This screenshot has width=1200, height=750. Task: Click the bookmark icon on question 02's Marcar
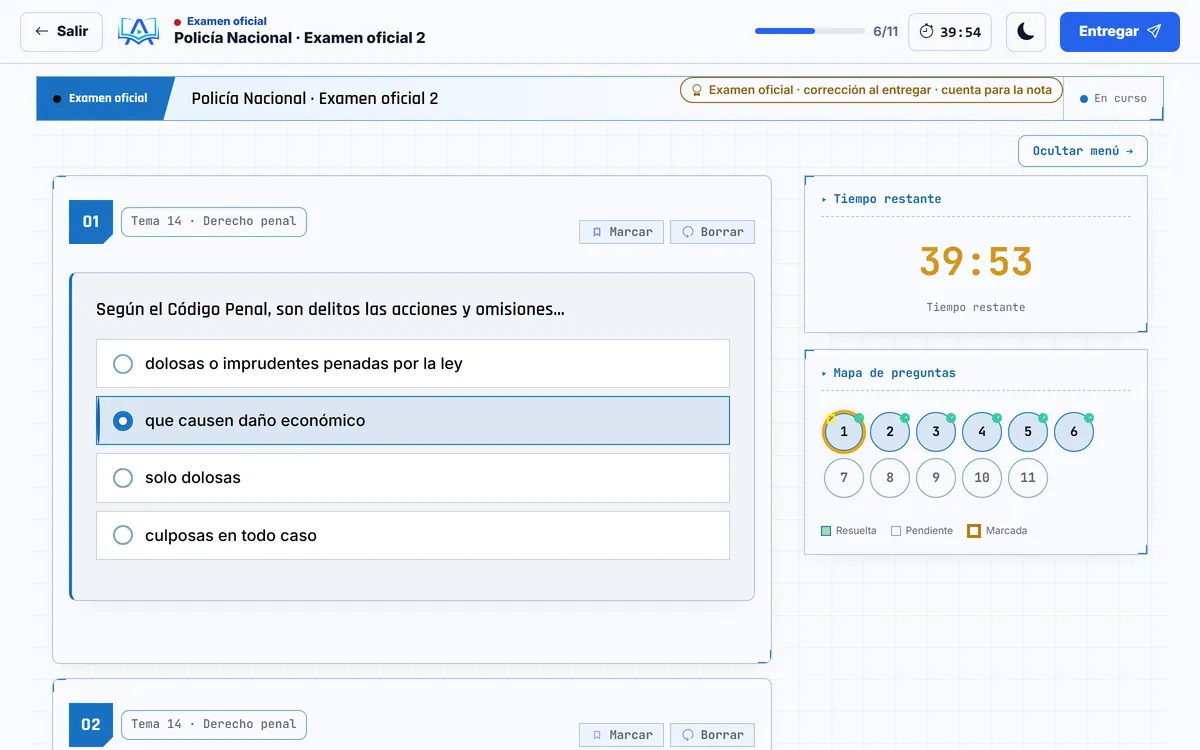pos(597,735)
